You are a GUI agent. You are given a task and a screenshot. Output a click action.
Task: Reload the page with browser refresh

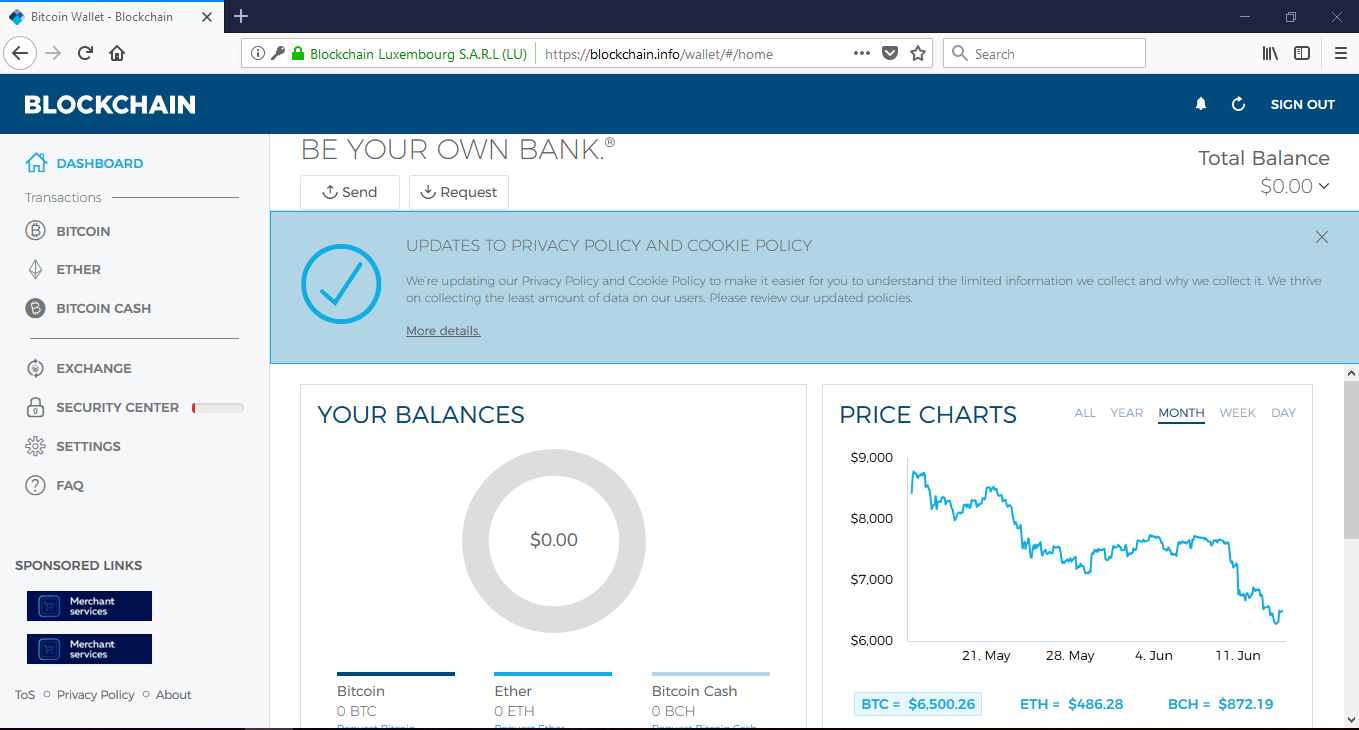85,54
